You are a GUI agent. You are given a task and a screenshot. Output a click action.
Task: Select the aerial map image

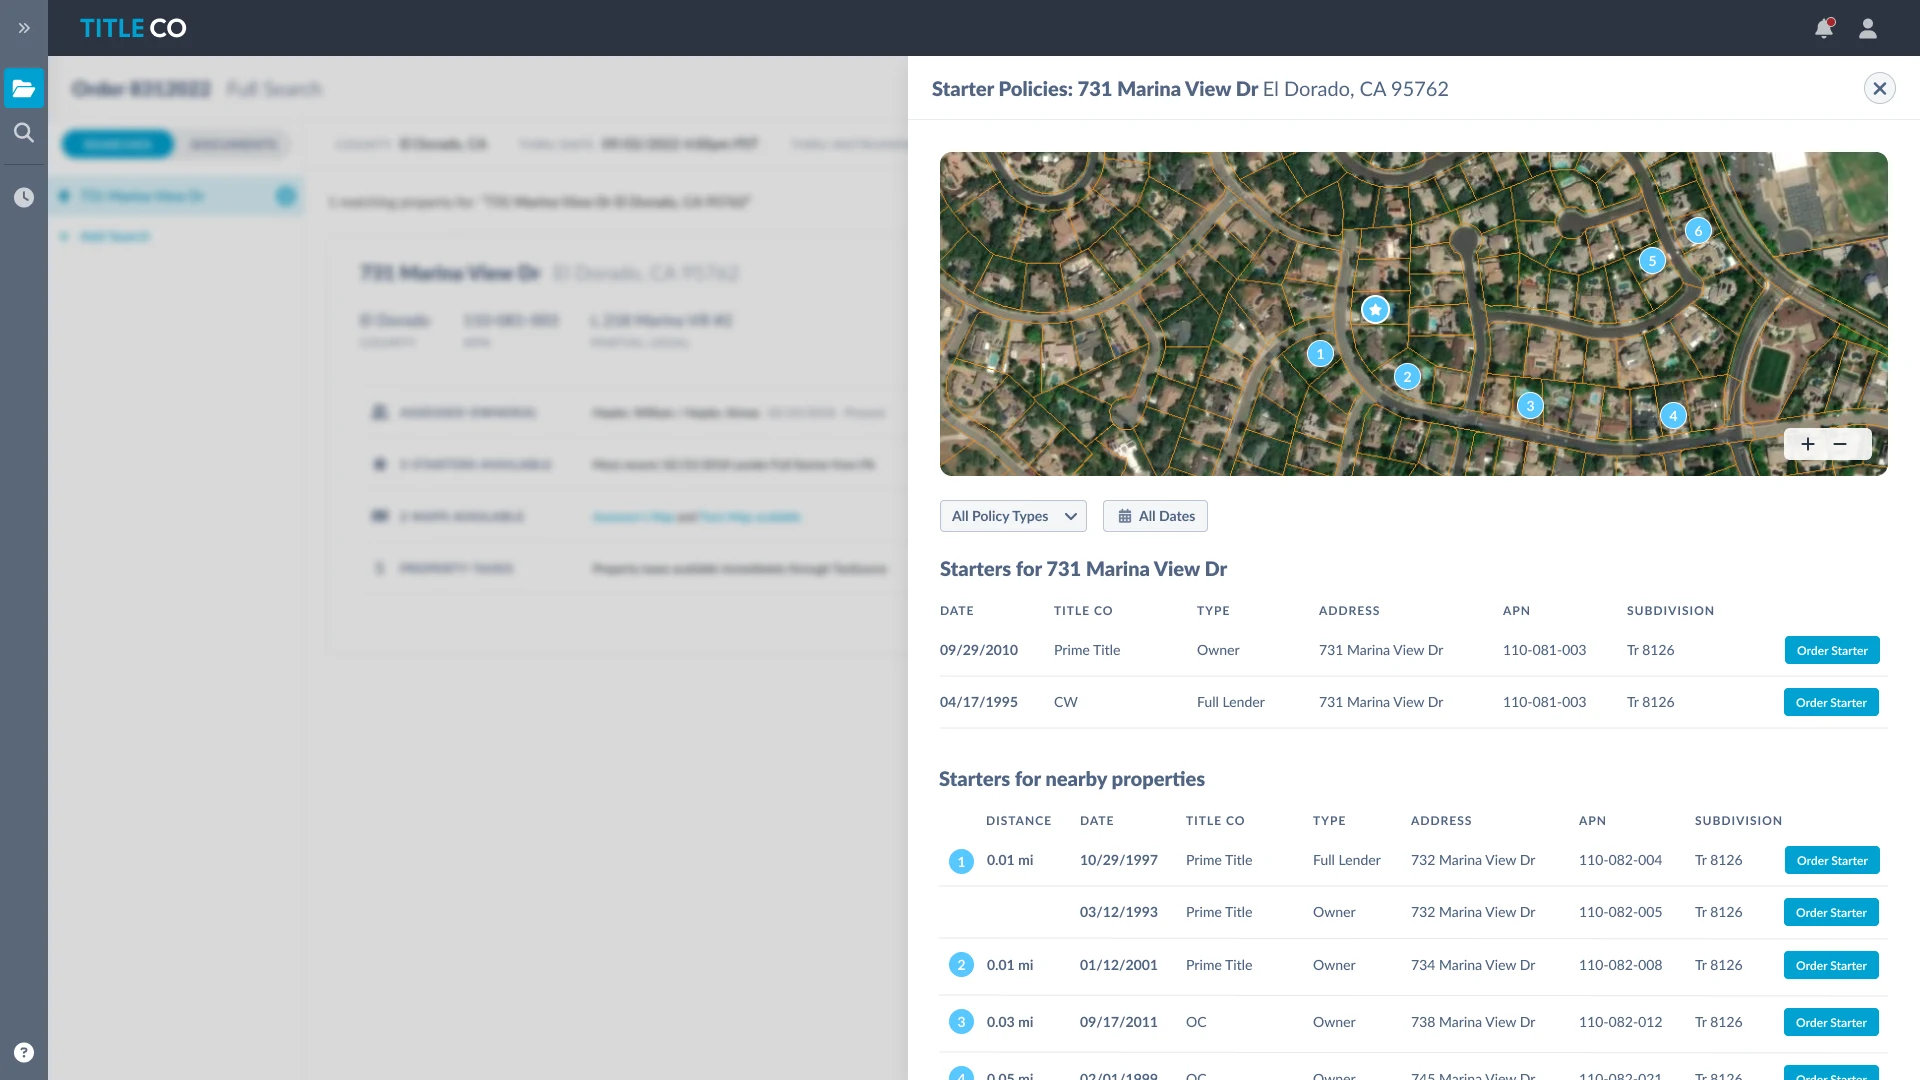click(1414, 314)
